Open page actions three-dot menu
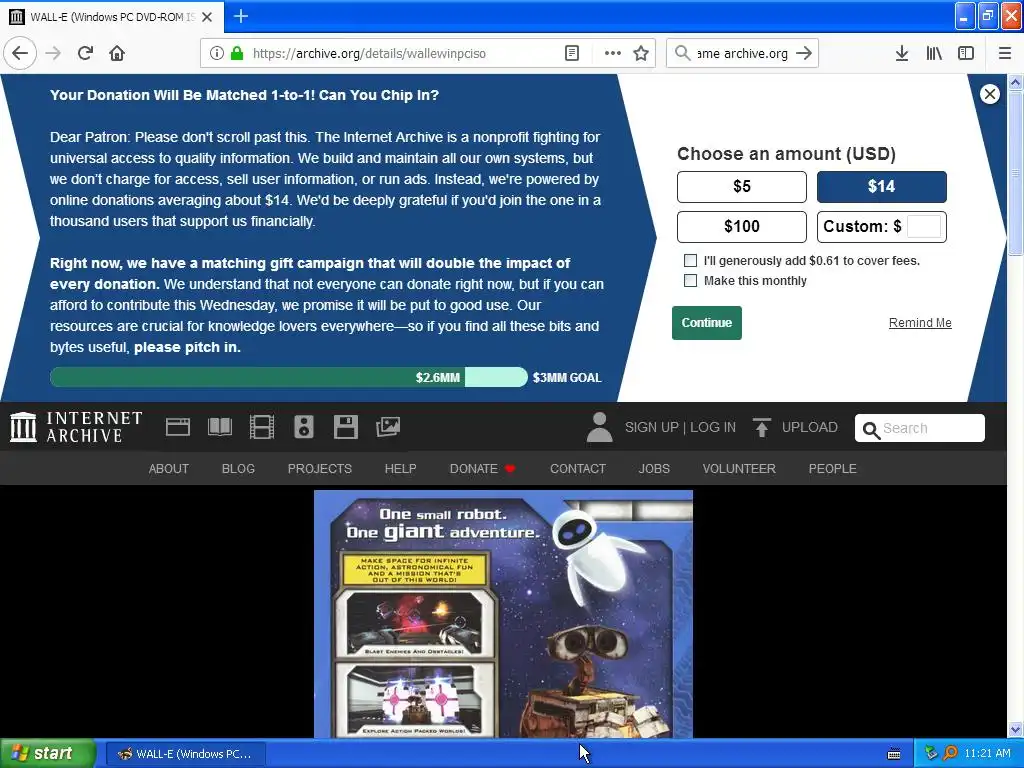1024x768 pixels. [612, 53]
